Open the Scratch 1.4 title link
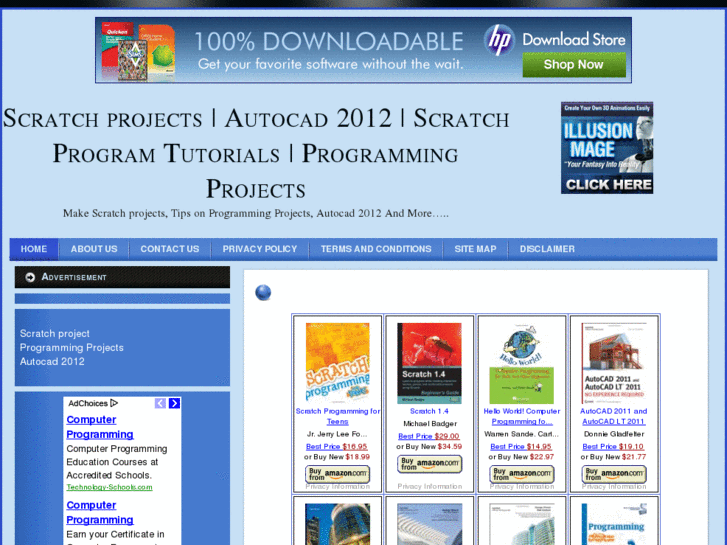Viewport: 727px width, 545px height. (x=429, y=411)
